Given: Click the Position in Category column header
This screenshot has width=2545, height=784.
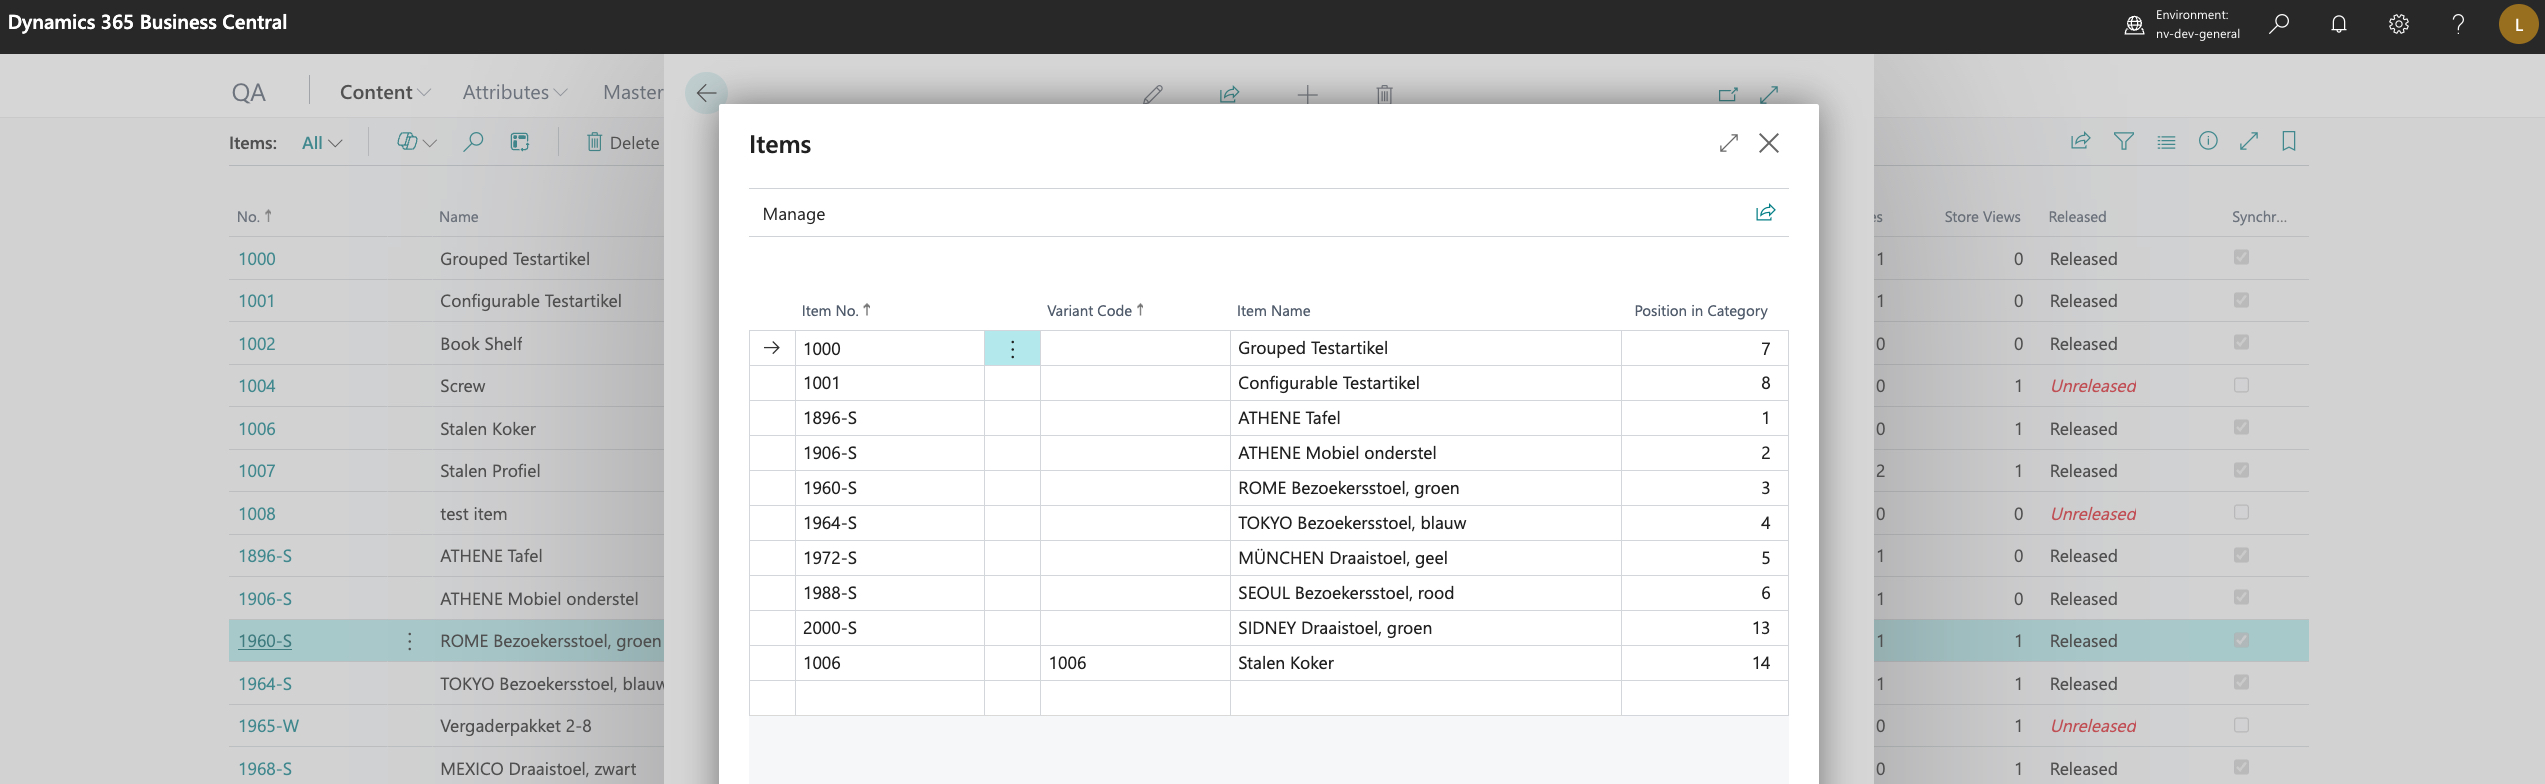Looking at the screenshot, I should 1700,311.
